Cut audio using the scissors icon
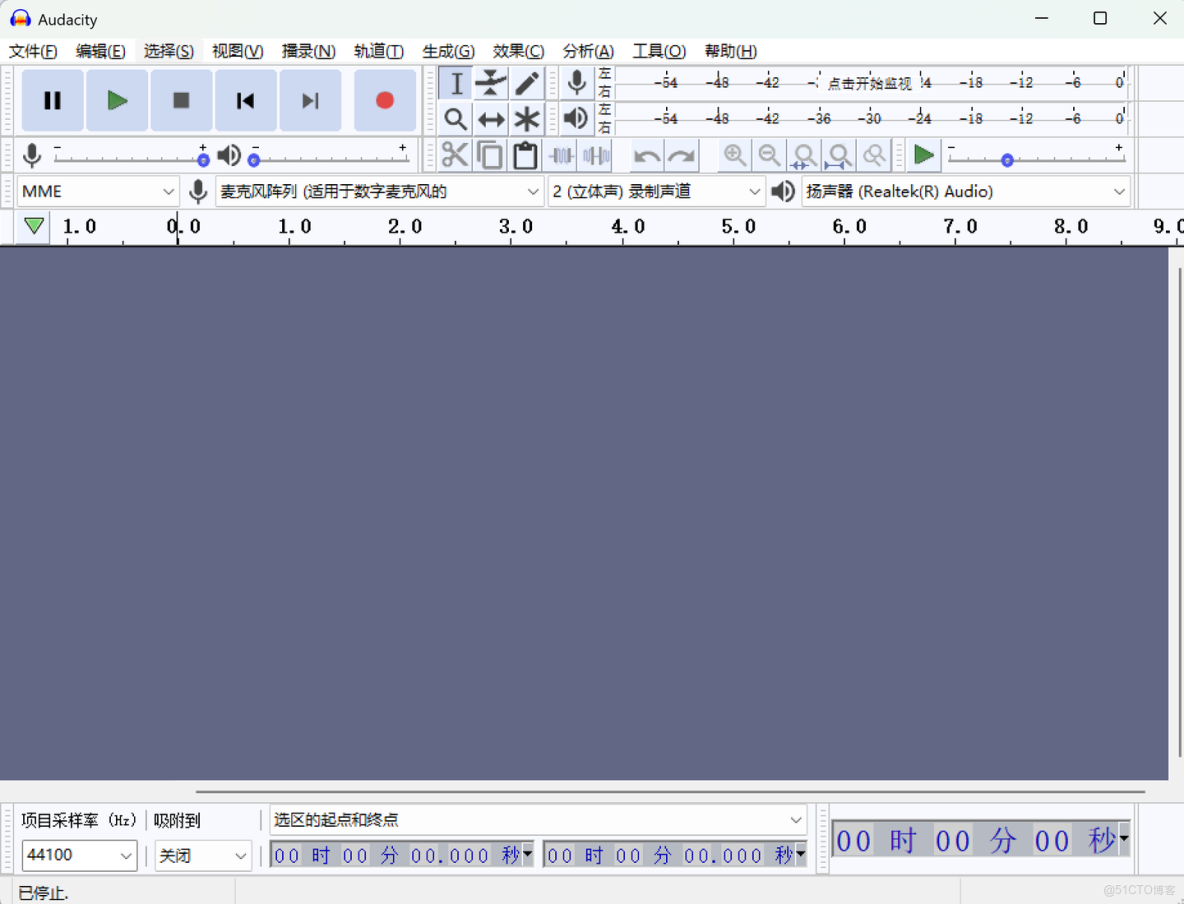This screenshot has width=1184, height=904. click(455, 155)
